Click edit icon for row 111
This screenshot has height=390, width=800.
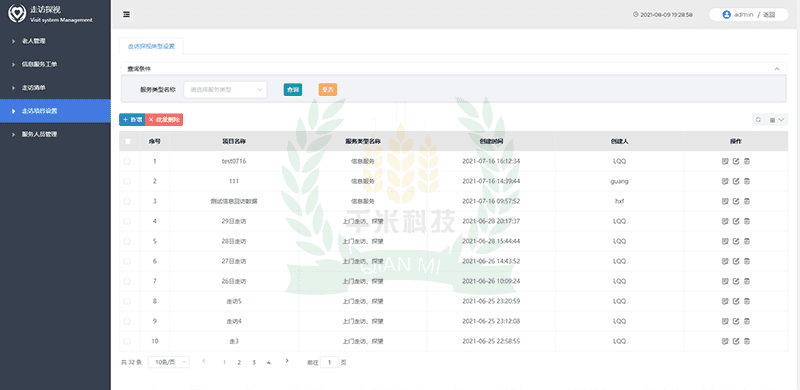pyautogui.click(x=736, y=181)
